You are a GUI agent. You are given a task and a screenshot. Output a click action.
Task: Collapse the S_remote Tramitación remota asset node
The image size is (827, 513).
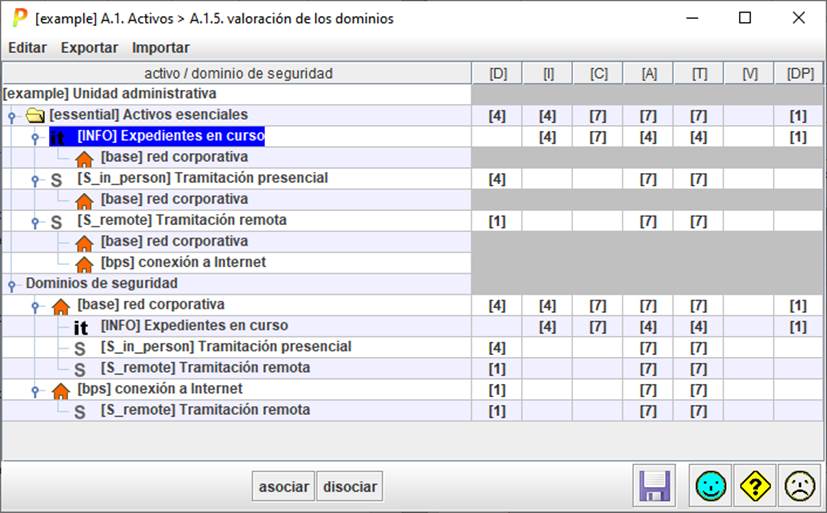[37, 222]
